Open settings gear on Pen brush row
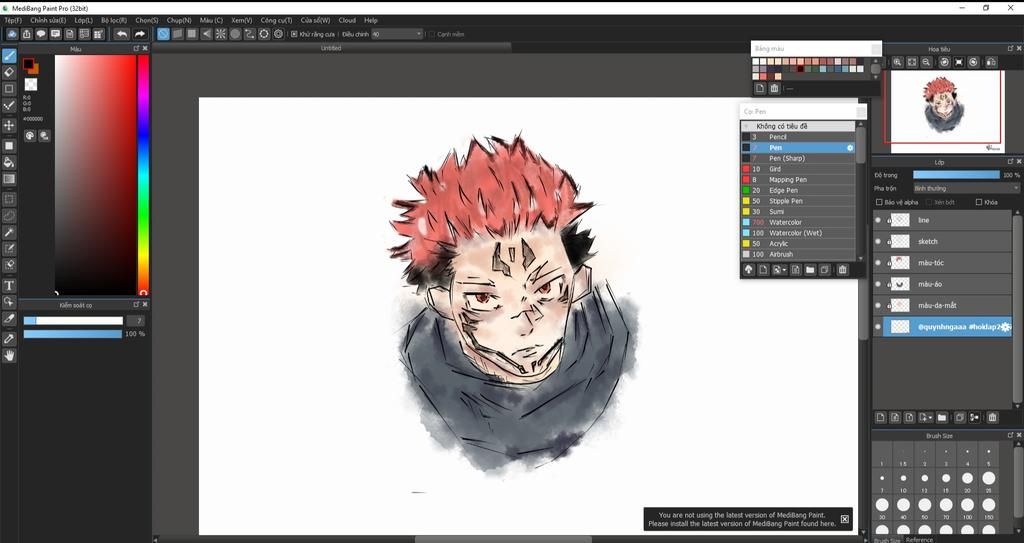Screen dimensions: 1024x543 (x=850, y=148)
